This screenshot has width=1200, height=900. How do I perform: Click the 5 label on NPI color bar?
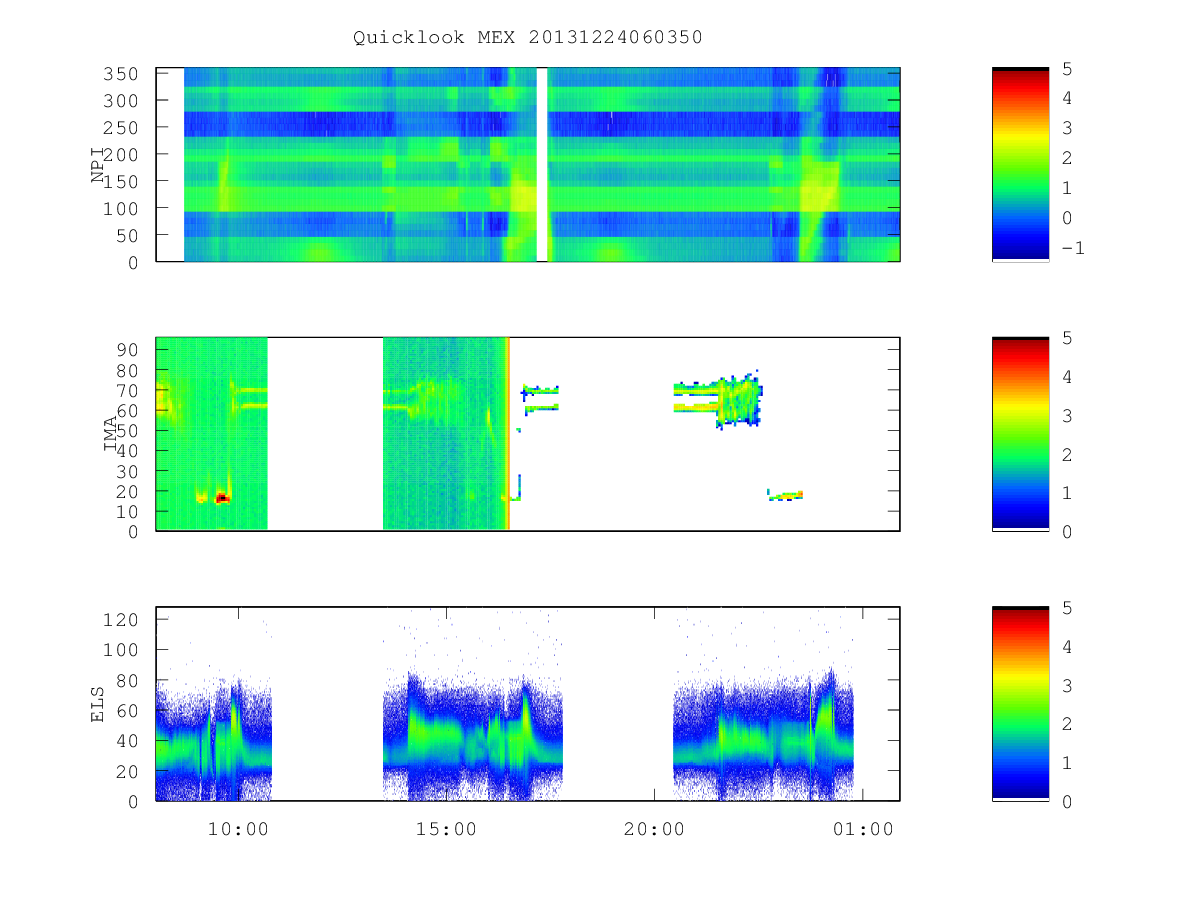tap(1066, 68)
